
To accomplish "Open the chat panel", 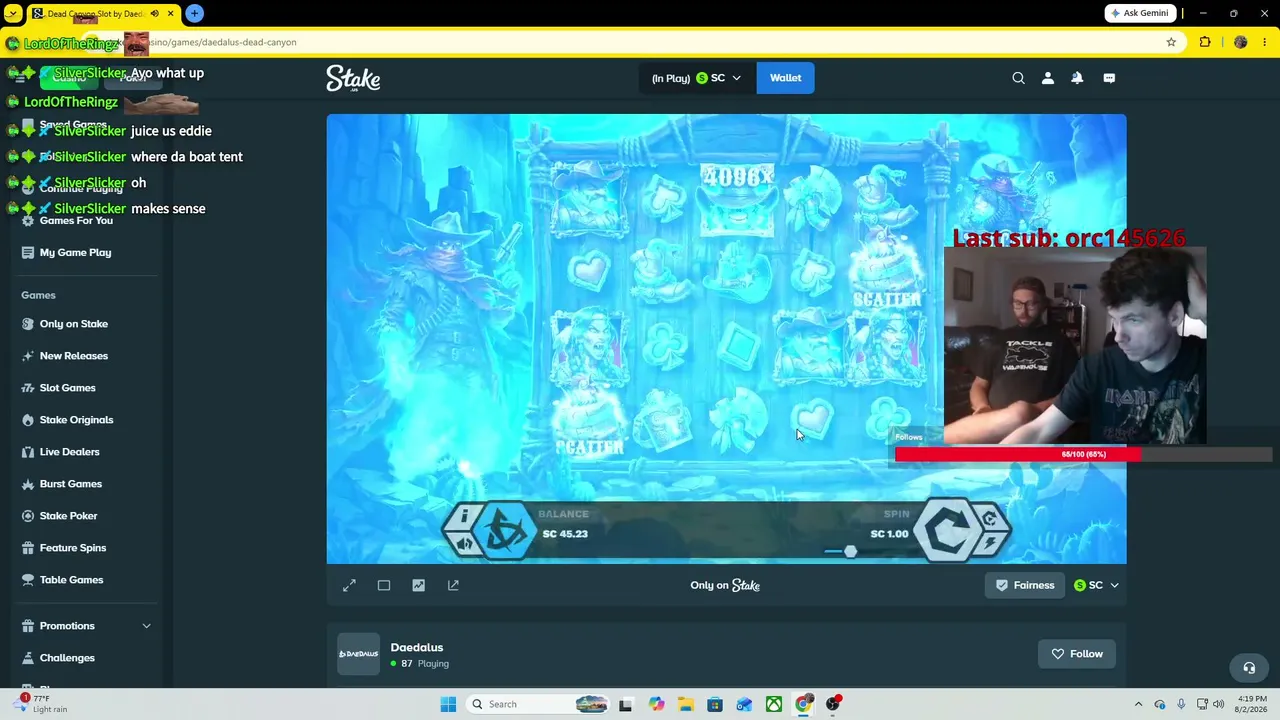I will tap(1109, 78).
